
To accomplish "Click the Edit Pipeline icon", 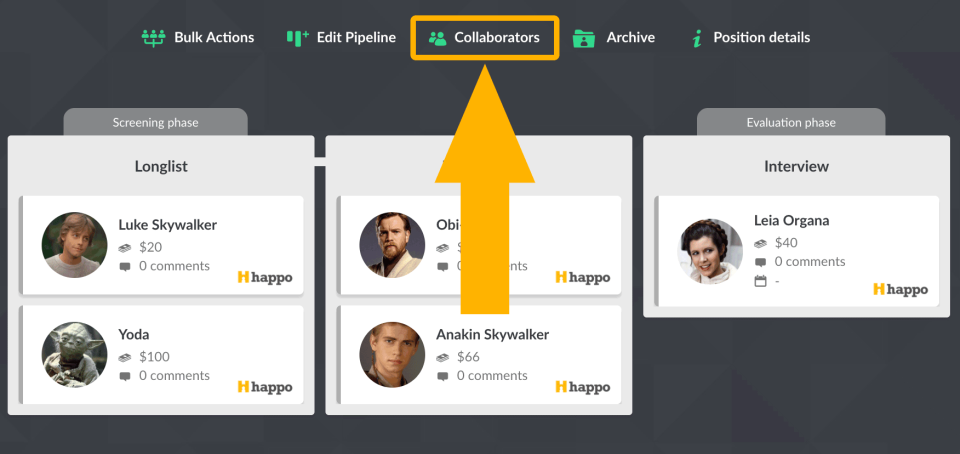I will coord(297,38).
